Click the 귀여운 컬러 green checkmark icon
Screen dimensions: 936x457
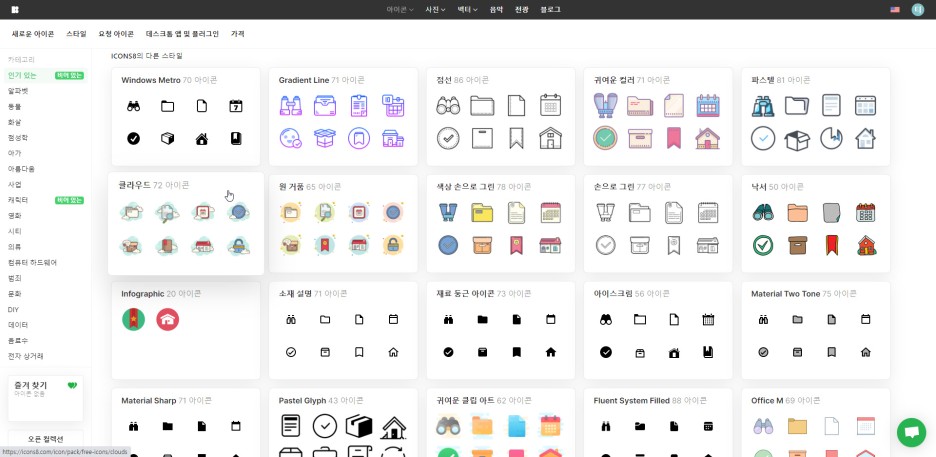(x=605, y=138)
